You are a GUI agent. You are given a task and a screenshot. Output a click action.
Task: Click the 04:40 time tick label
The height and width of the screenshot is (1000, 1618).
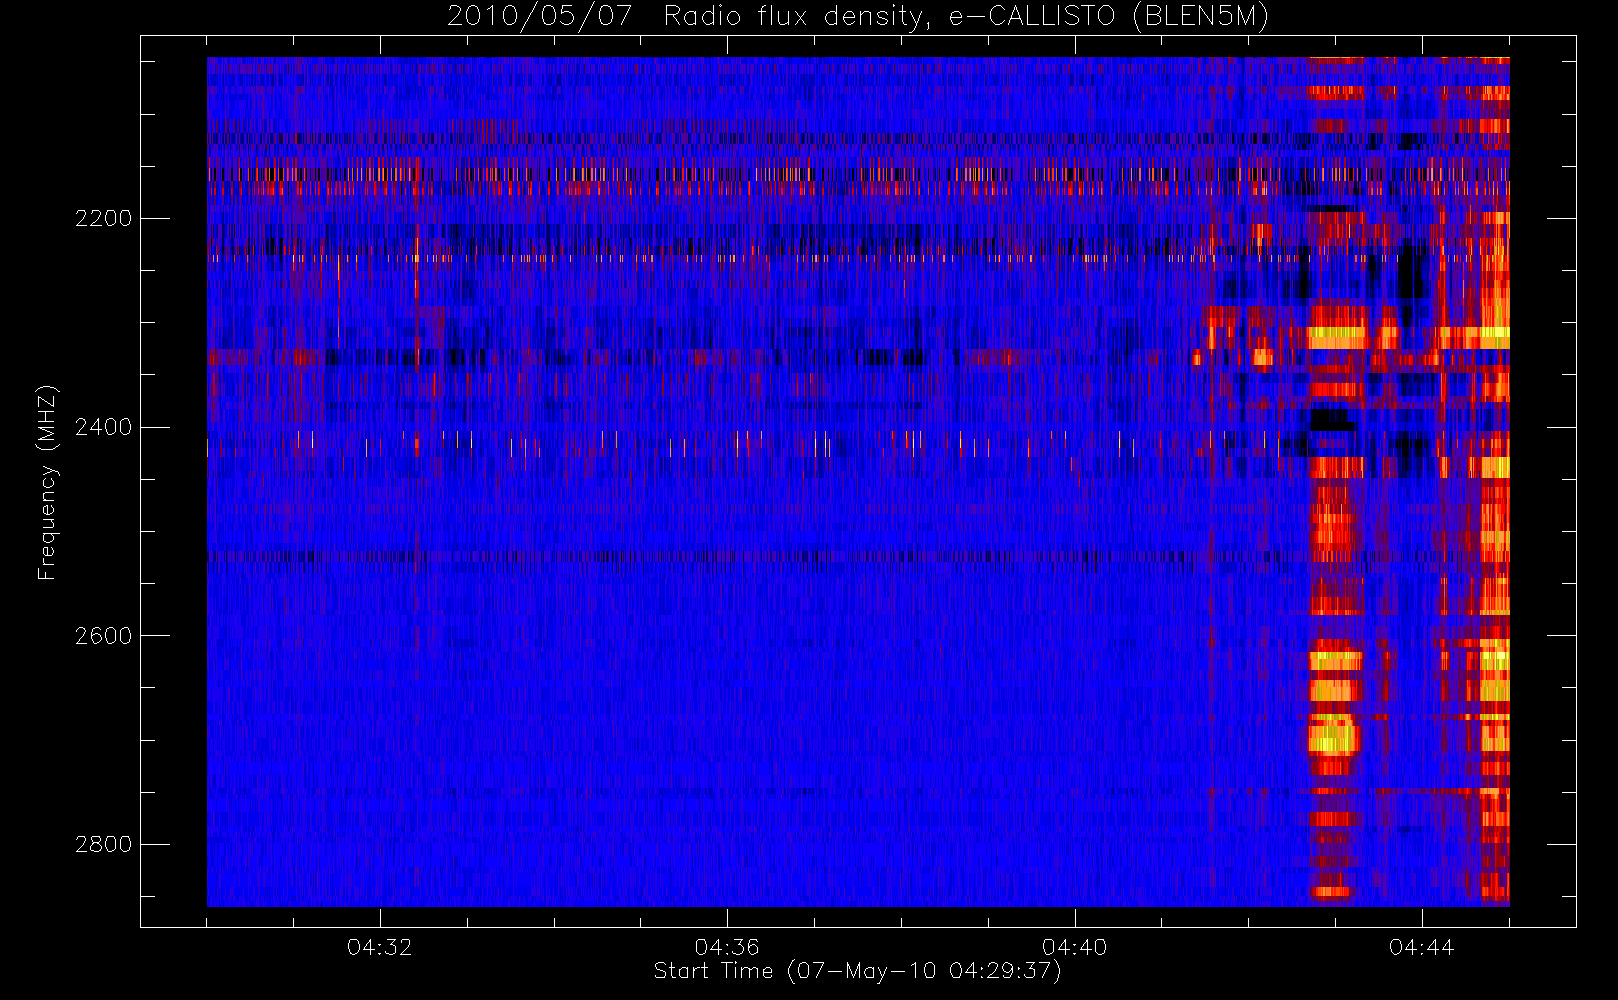[1075, 947]
